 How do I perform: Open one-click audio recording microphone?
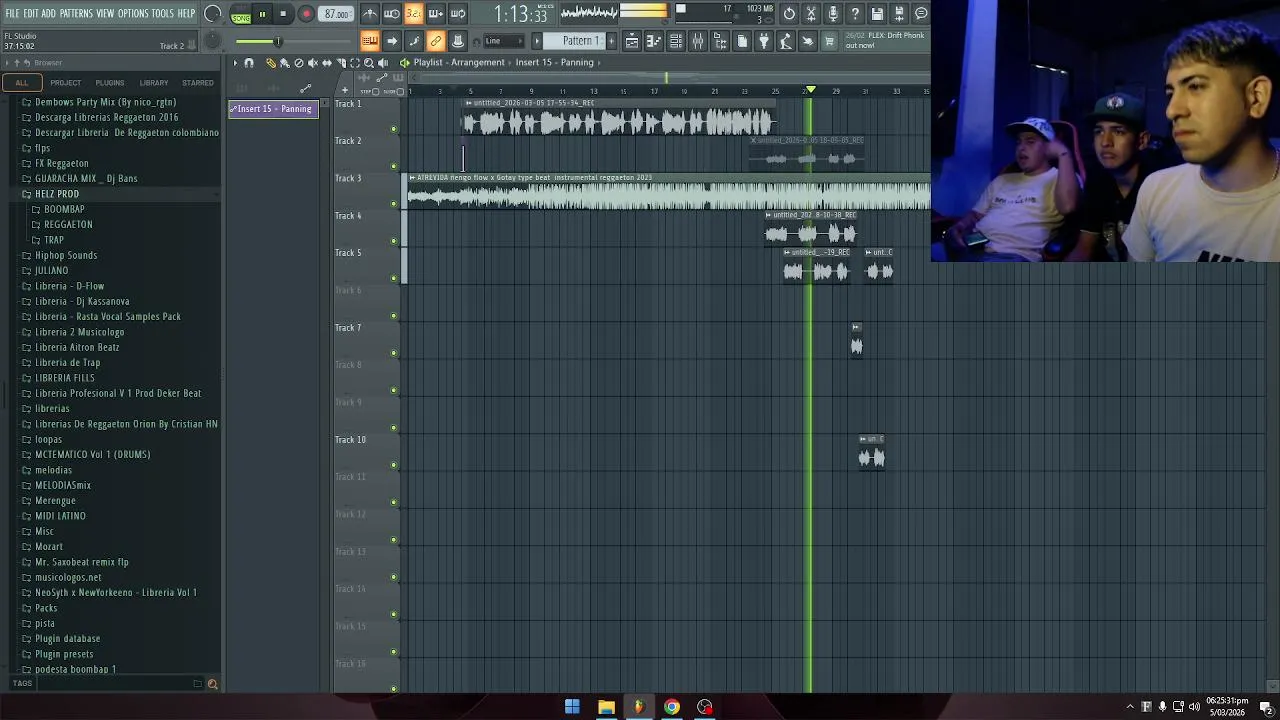(x=833, y=14)
